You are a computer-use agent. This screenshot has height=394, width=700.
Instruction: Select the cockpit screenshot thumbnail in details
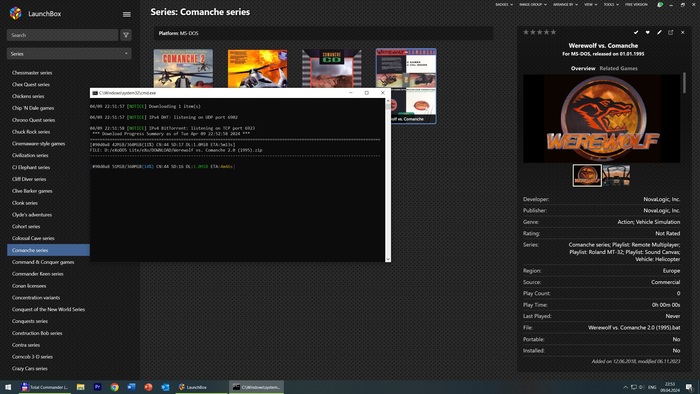[617, 175]
